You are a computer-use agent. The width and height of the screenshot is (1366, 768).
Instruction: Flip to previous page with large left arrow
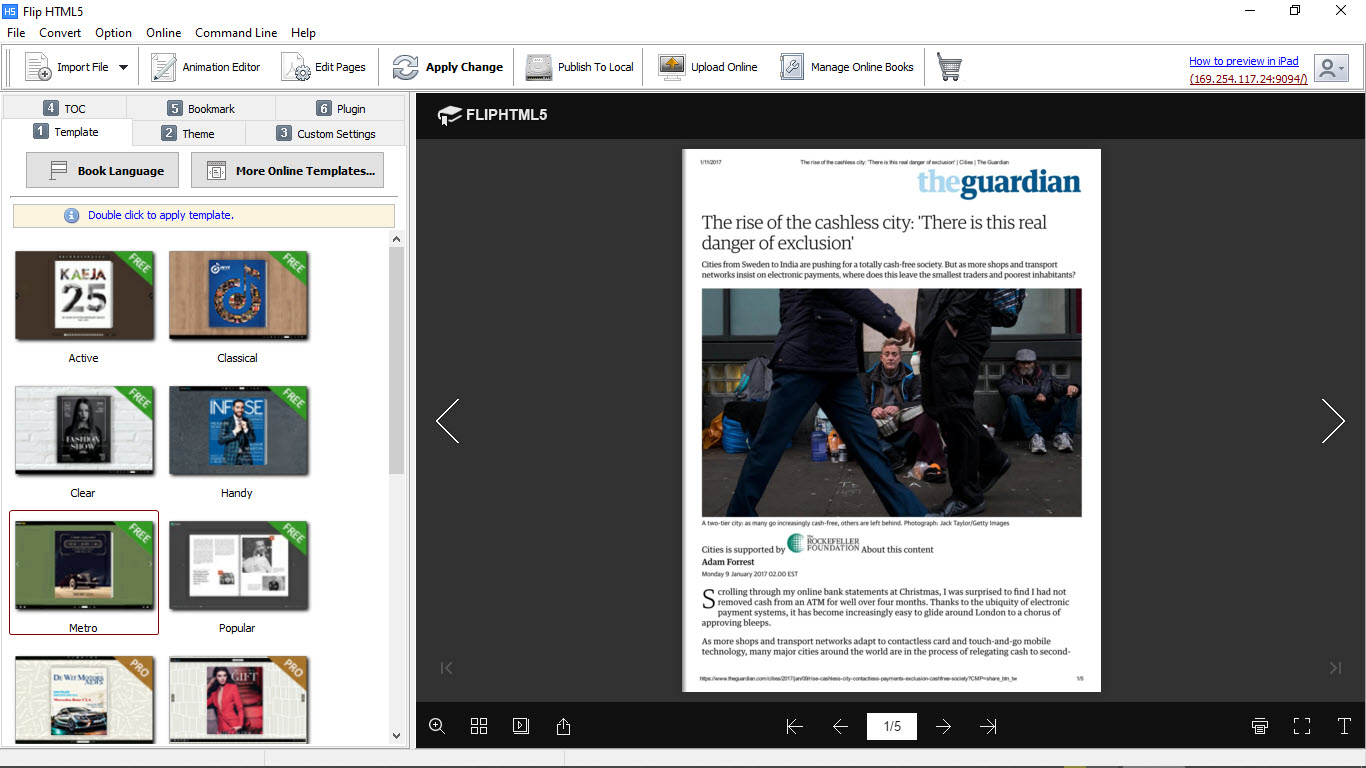[448, 421]
